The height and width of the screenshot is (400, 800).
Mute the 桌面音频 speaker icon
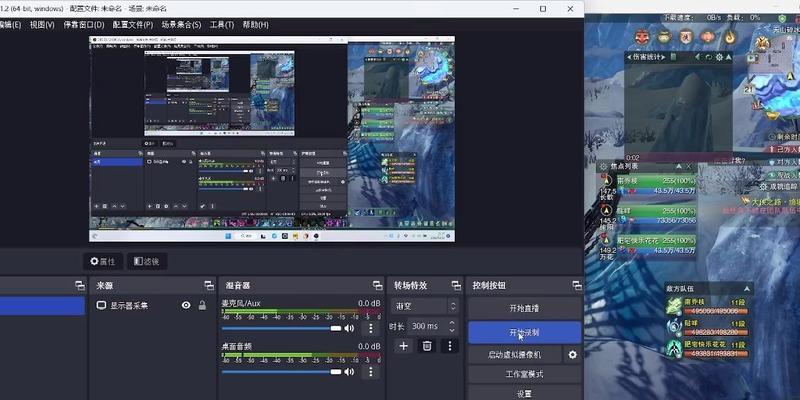coord(349,372)
